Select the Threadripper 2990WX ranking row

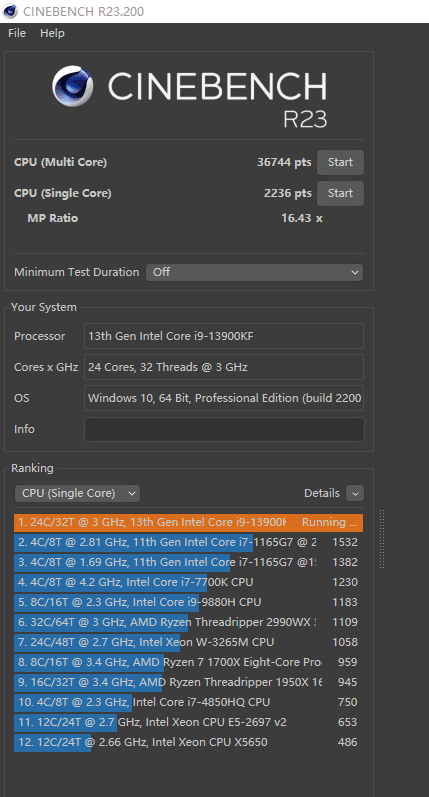pos(189,622)
